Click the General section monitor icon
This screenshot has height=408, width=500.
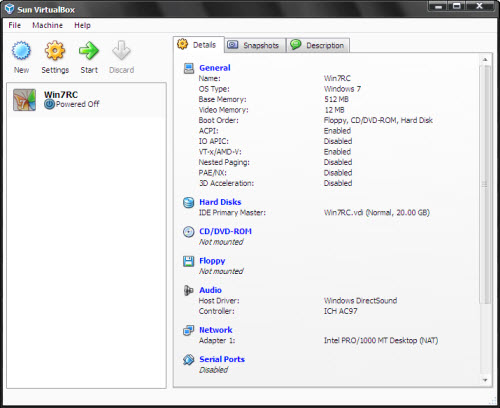[189, 68]
